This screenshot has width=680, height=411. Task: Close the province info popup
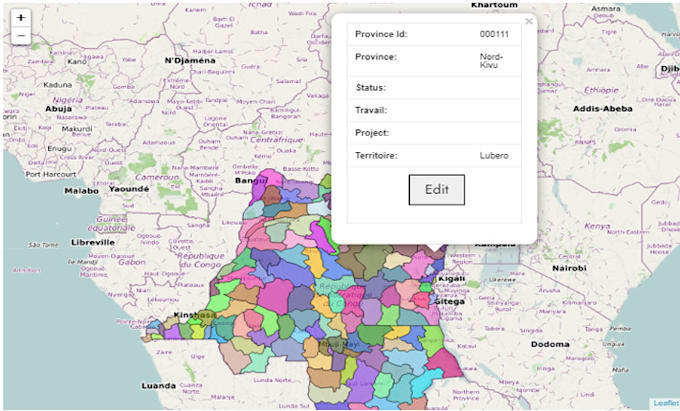click(528, 21)
